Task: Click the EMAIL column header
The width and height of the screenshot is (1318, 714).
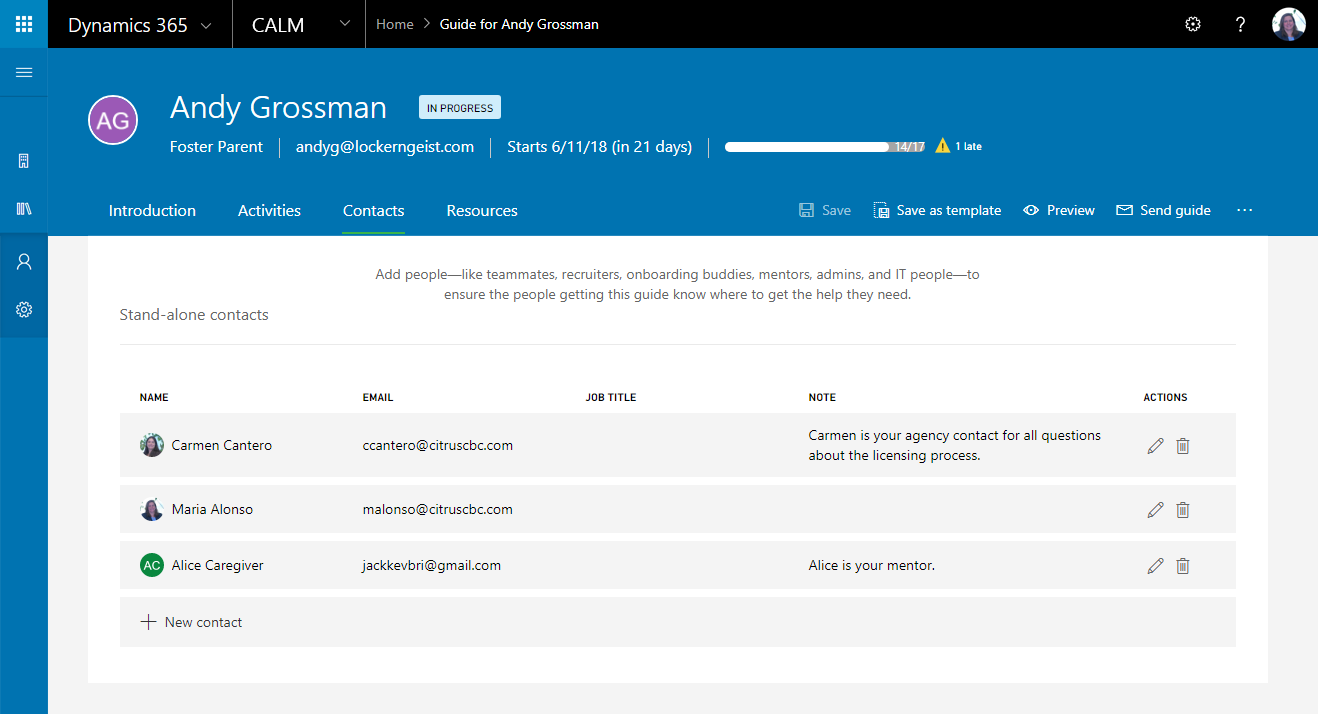Action: (x=378, y=397)
